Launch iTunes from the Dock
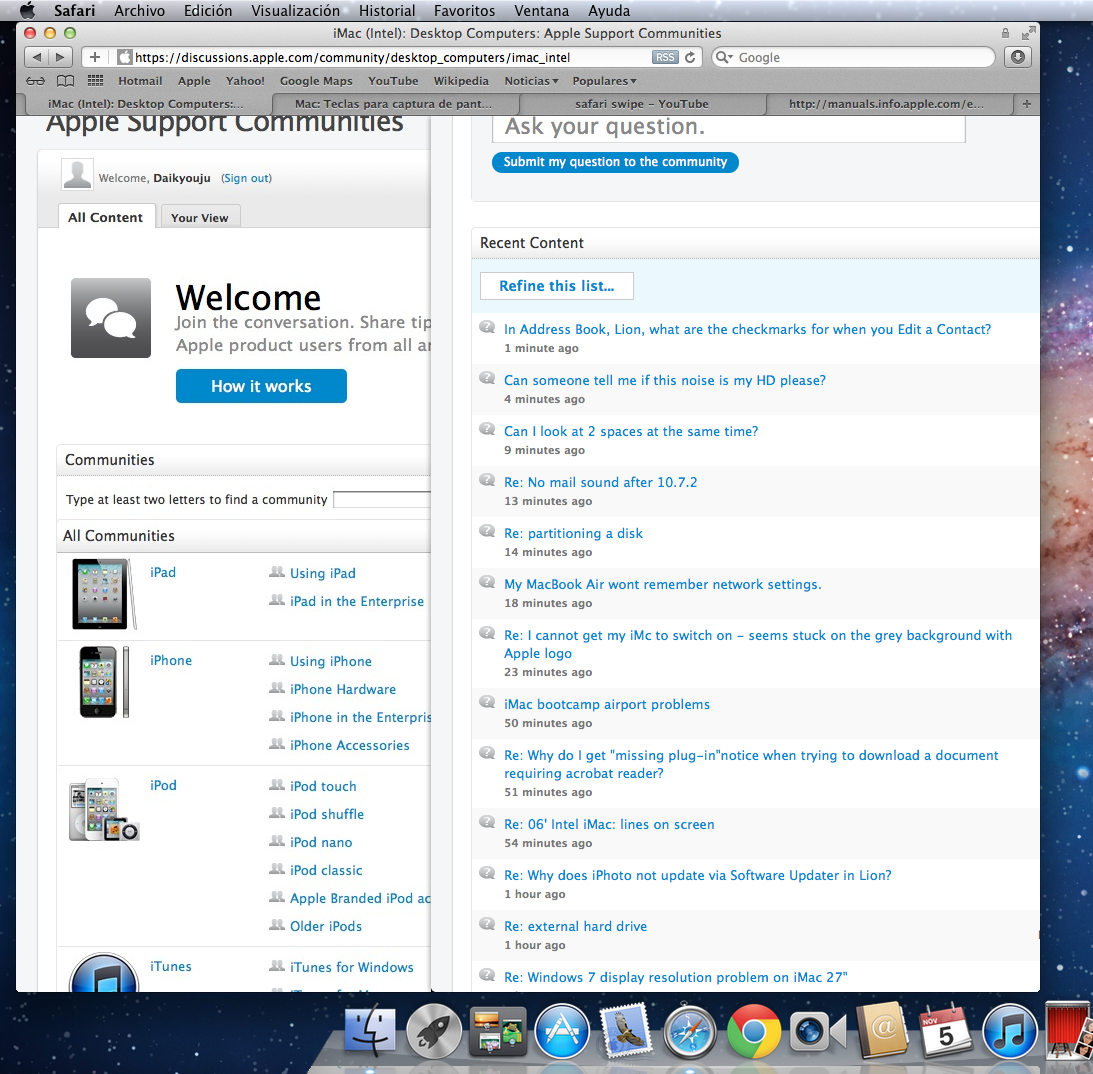Viewport: 1093px width, 1074px height. pyautogui.click(x=1009, y=1032)
